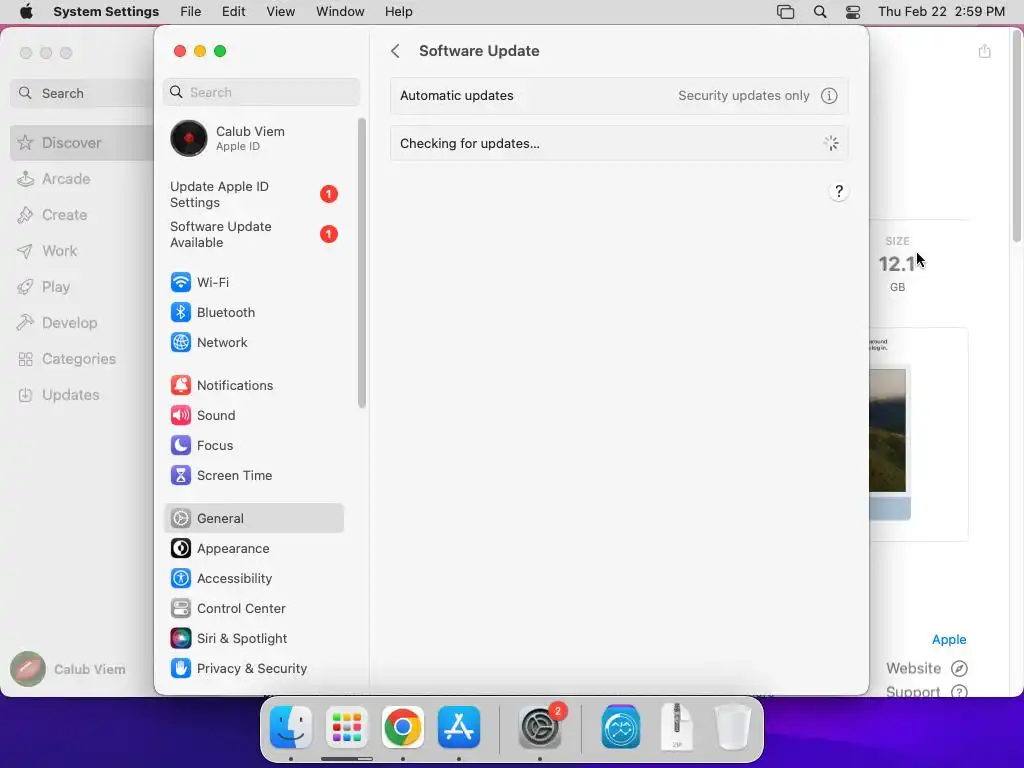Select Network in the settings sidebar
The height and width of the screenshot is (768, 1024).
coord(253,342)
